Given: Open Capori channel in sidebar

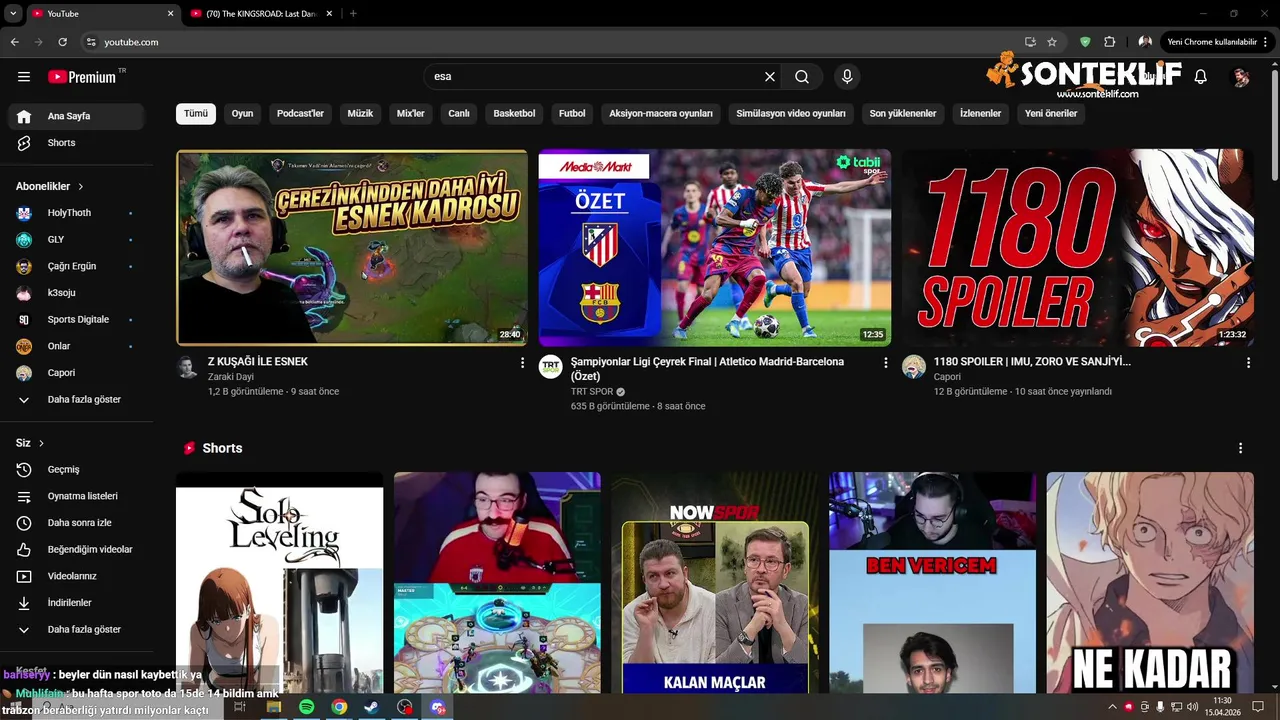Looking at the screenshot, I should click(76, 373).
